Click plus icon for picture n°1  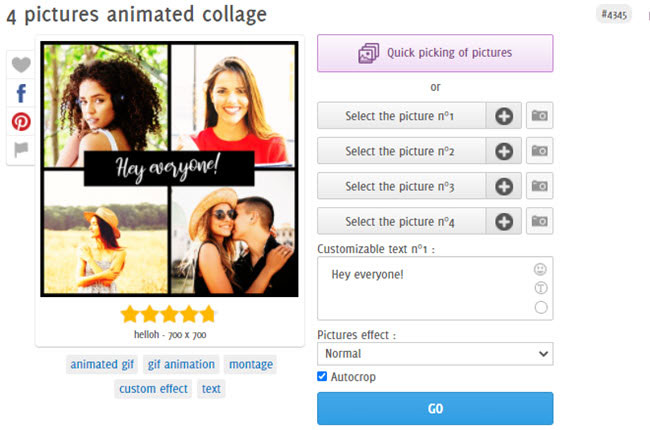pyautogui.click(x=504, y=116)
